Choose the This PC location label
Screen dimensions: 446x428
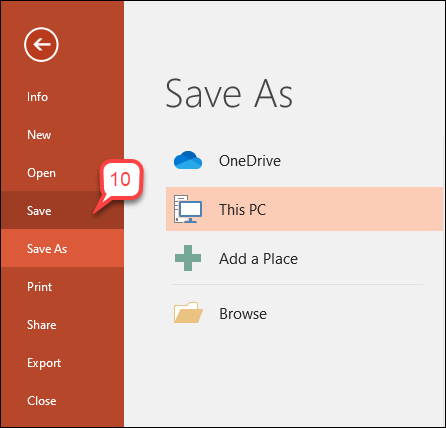pos(242,209)
